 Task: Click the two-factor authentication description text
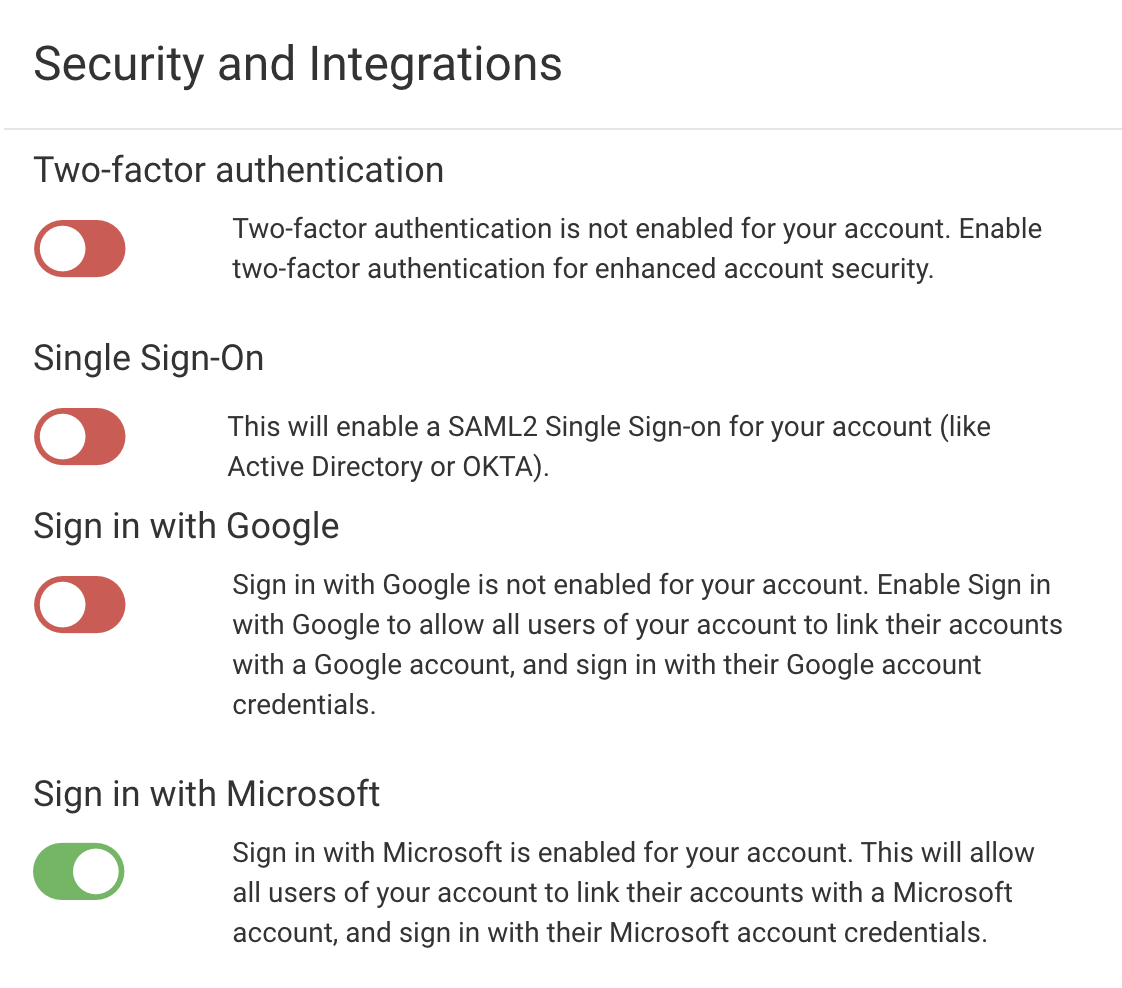(637, 248)
